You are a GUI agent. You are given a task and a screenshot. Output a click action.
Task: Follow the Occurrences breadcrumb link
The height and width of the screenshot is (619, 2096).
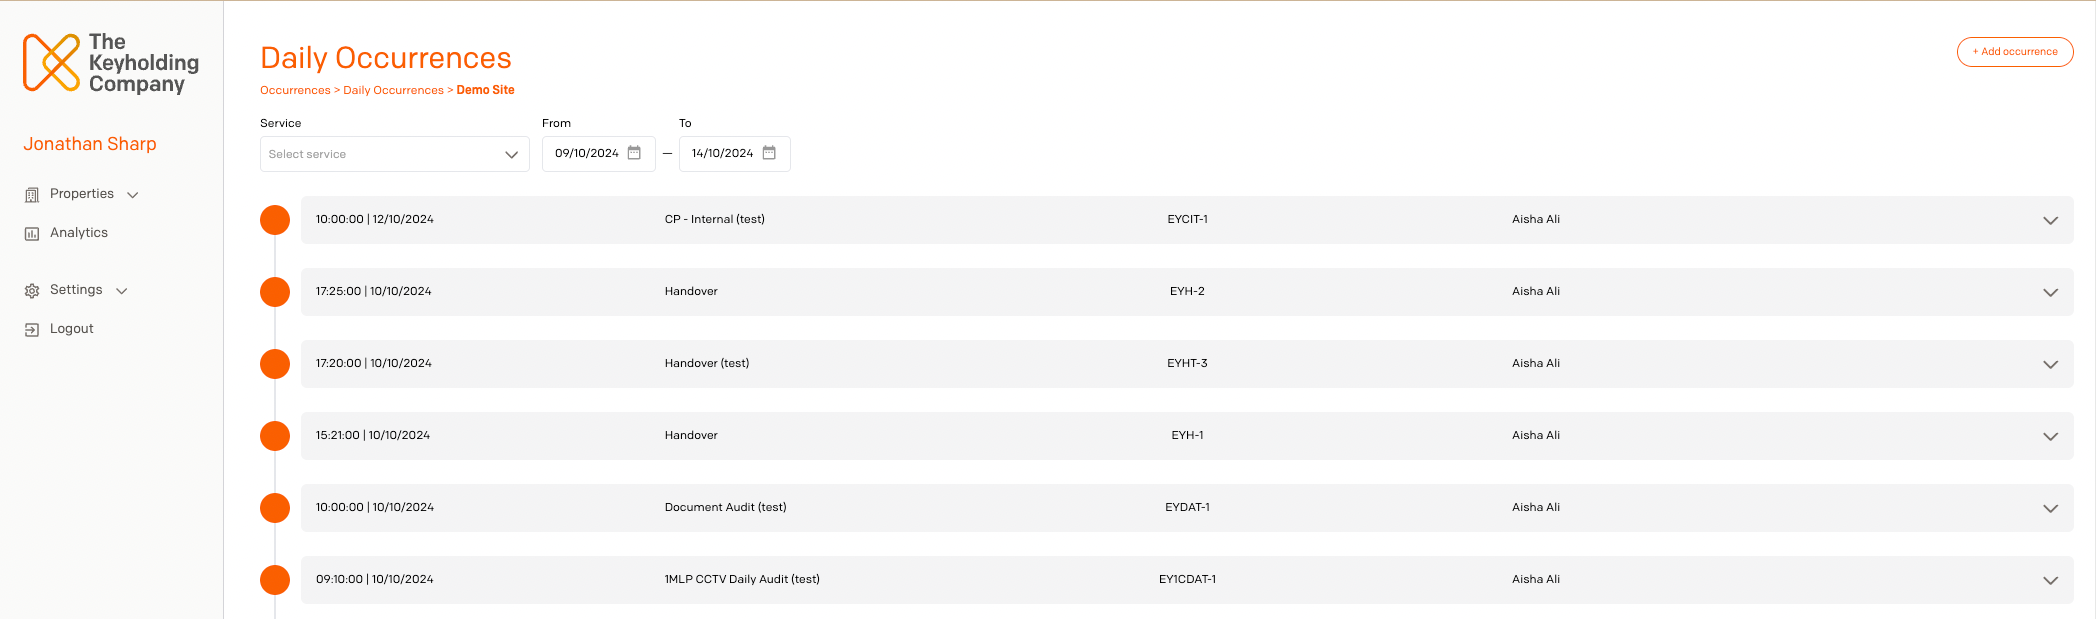click(x=295, y=90)
